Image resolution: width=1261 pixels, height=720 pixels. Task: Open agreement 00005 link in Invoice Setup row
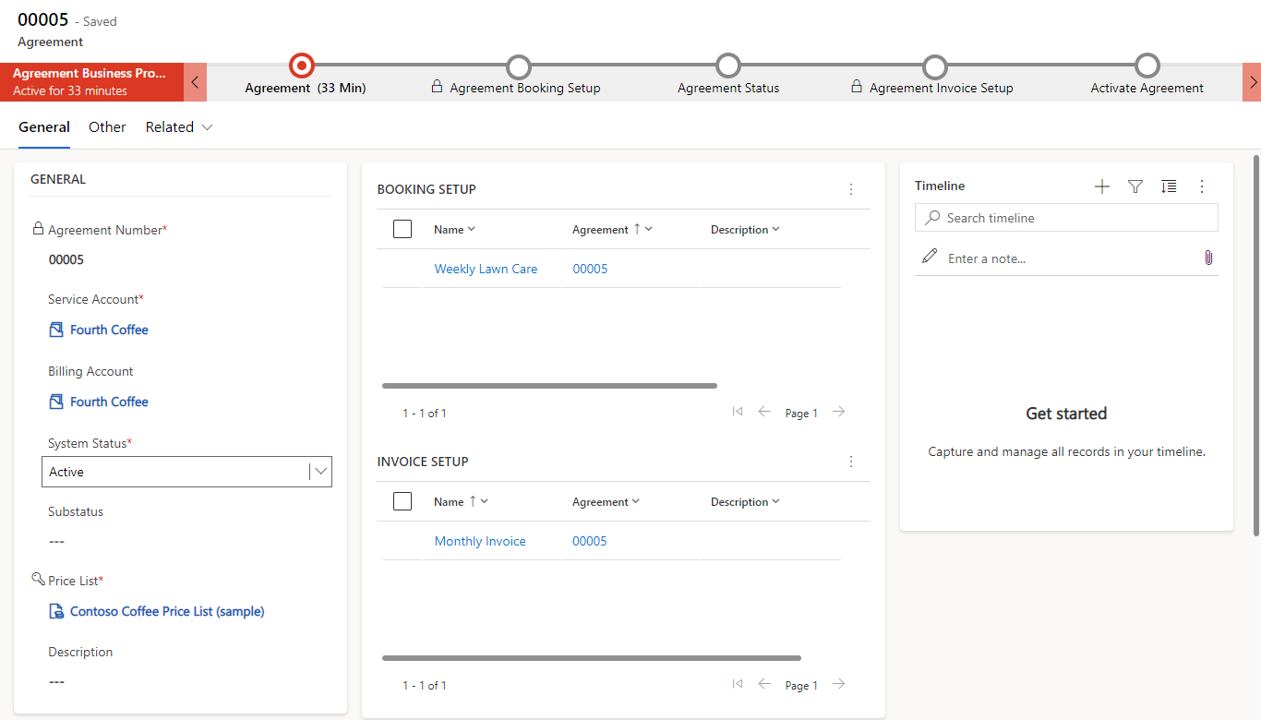pos(590,541)
